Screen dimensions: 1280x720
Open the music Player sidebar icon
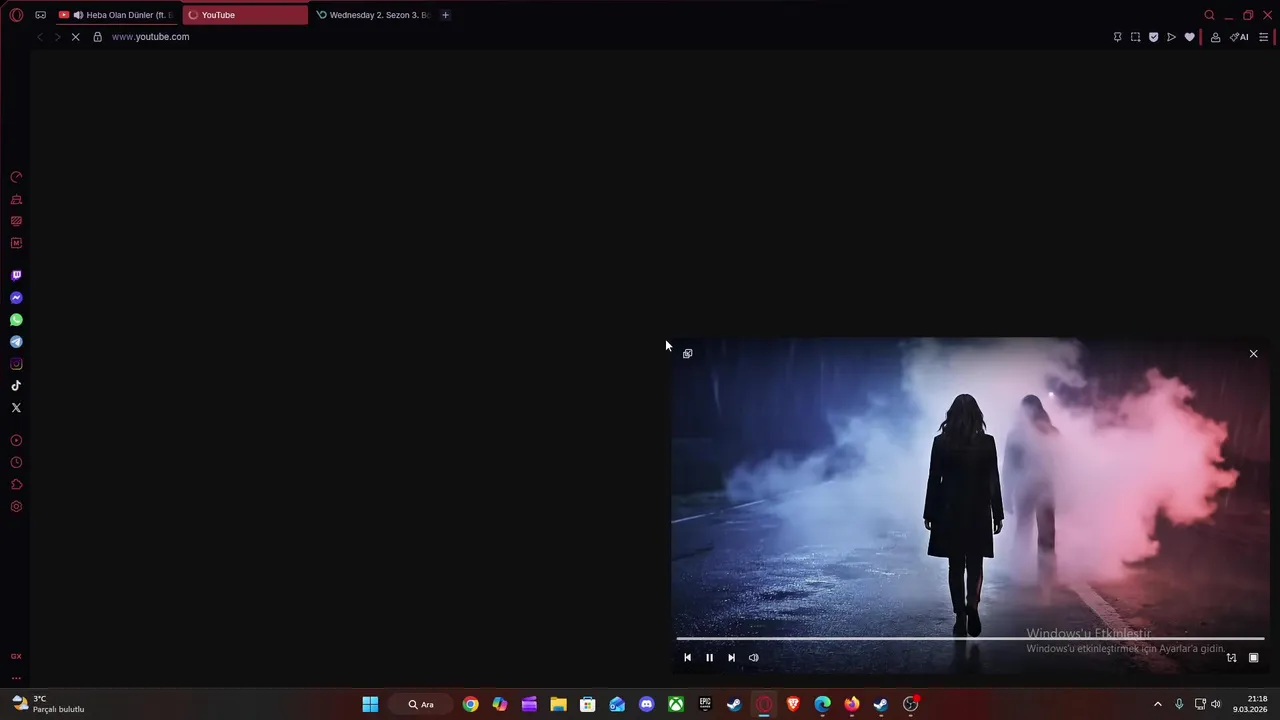[16, 440]
